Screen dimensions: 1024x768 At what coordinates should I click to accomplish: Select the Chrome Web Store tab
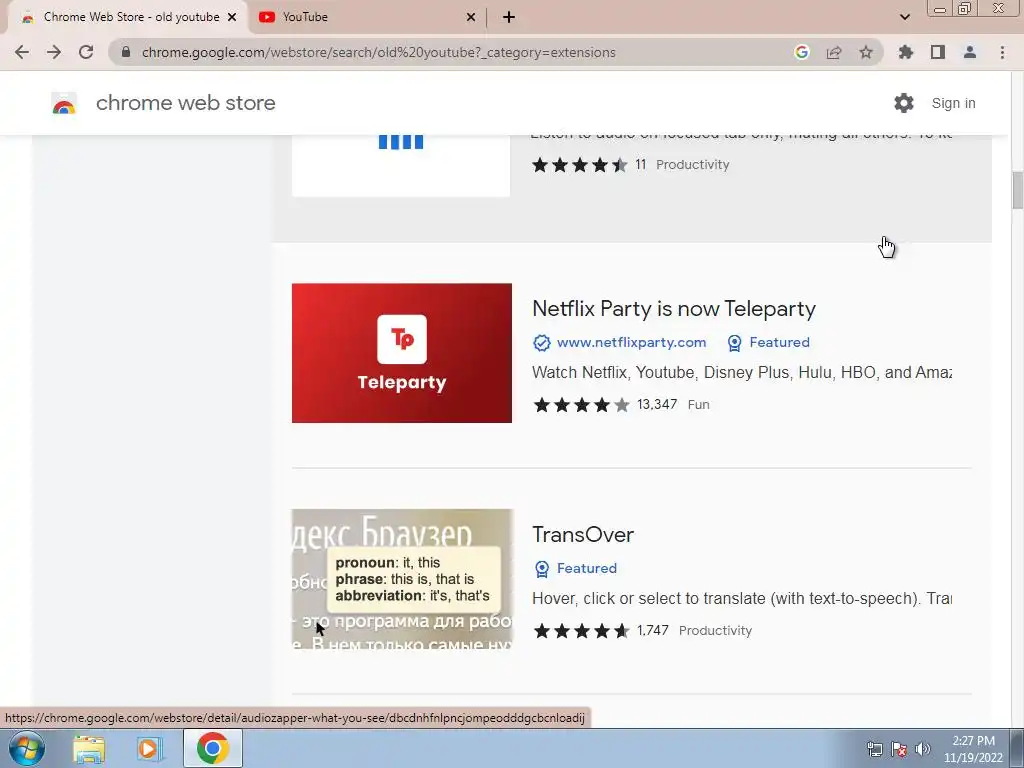click(x=127, y=17)
